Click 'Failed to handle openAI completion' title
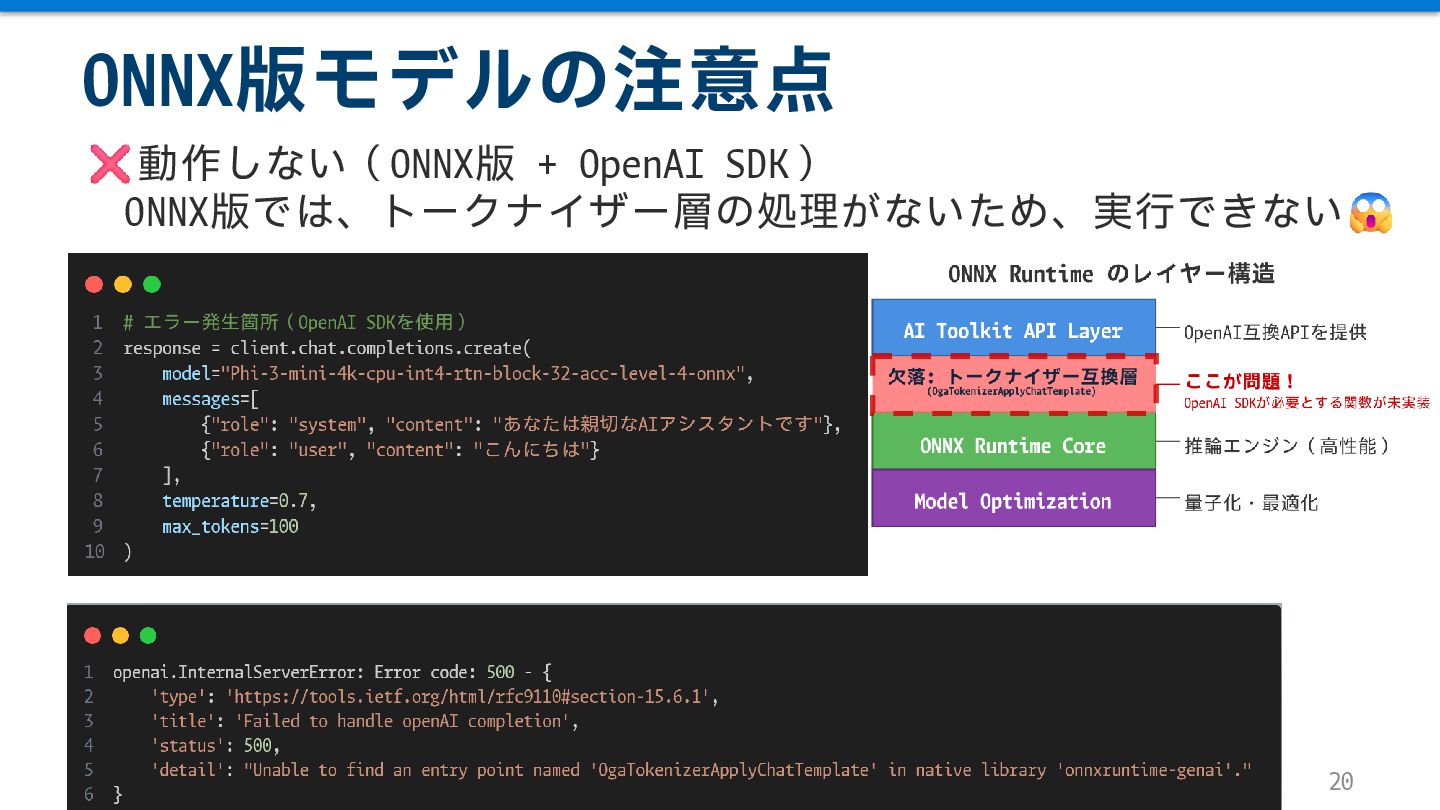 click(x=403, y=721)
